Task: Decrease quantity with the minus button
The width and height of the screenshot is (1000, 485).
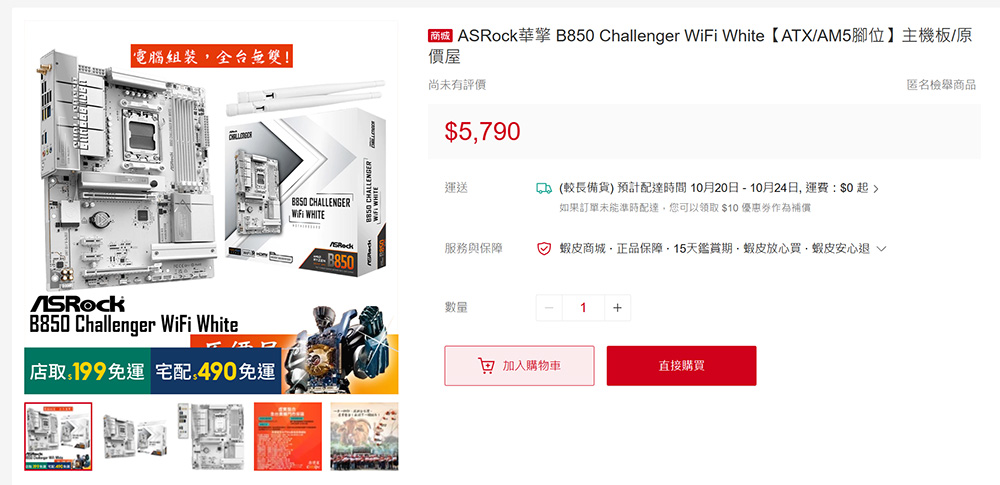Action: [x=549, y=308]
